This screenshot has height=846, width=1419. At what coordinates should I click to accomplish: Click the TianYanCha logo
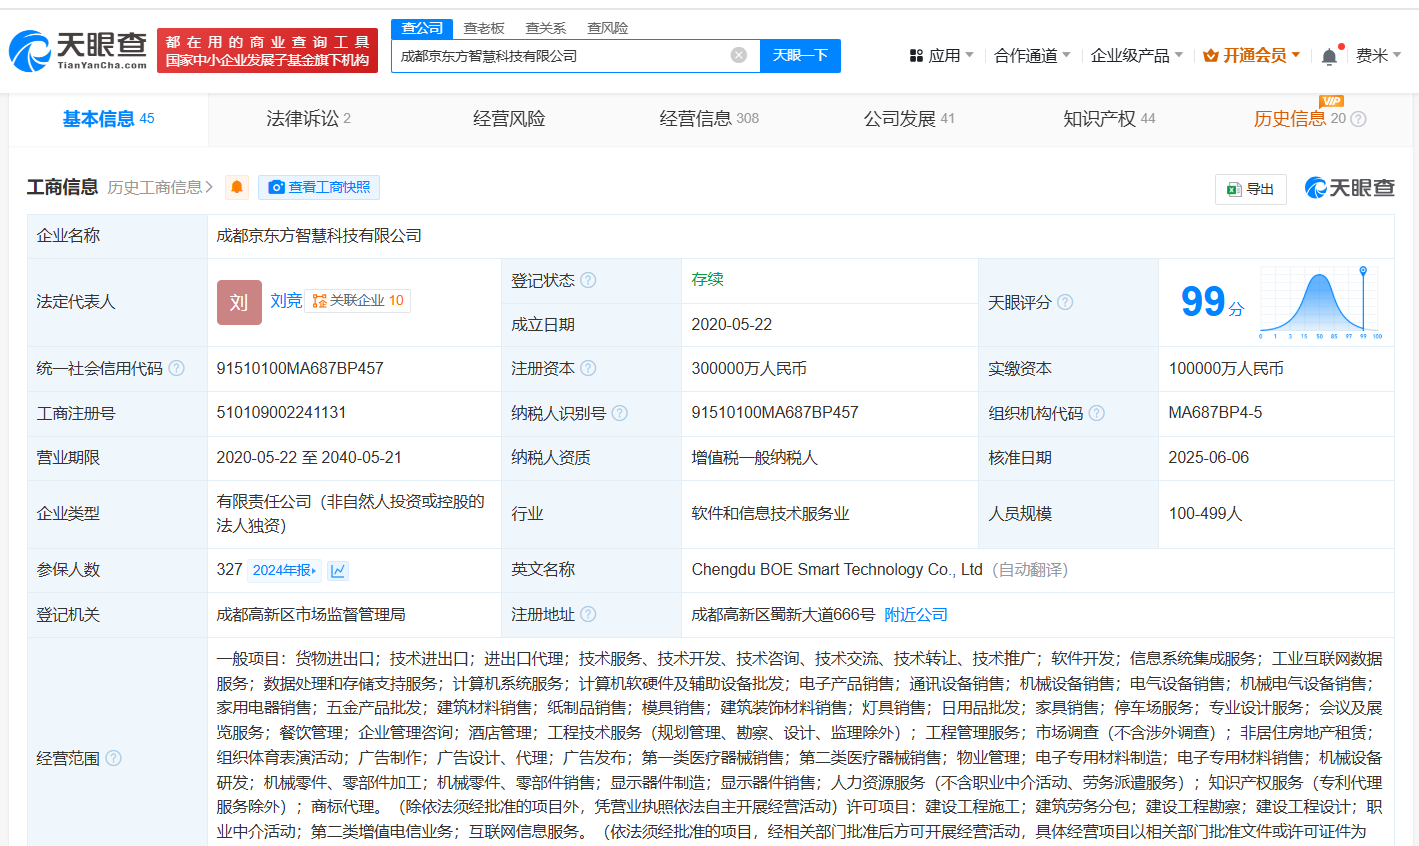click(78, 50)
